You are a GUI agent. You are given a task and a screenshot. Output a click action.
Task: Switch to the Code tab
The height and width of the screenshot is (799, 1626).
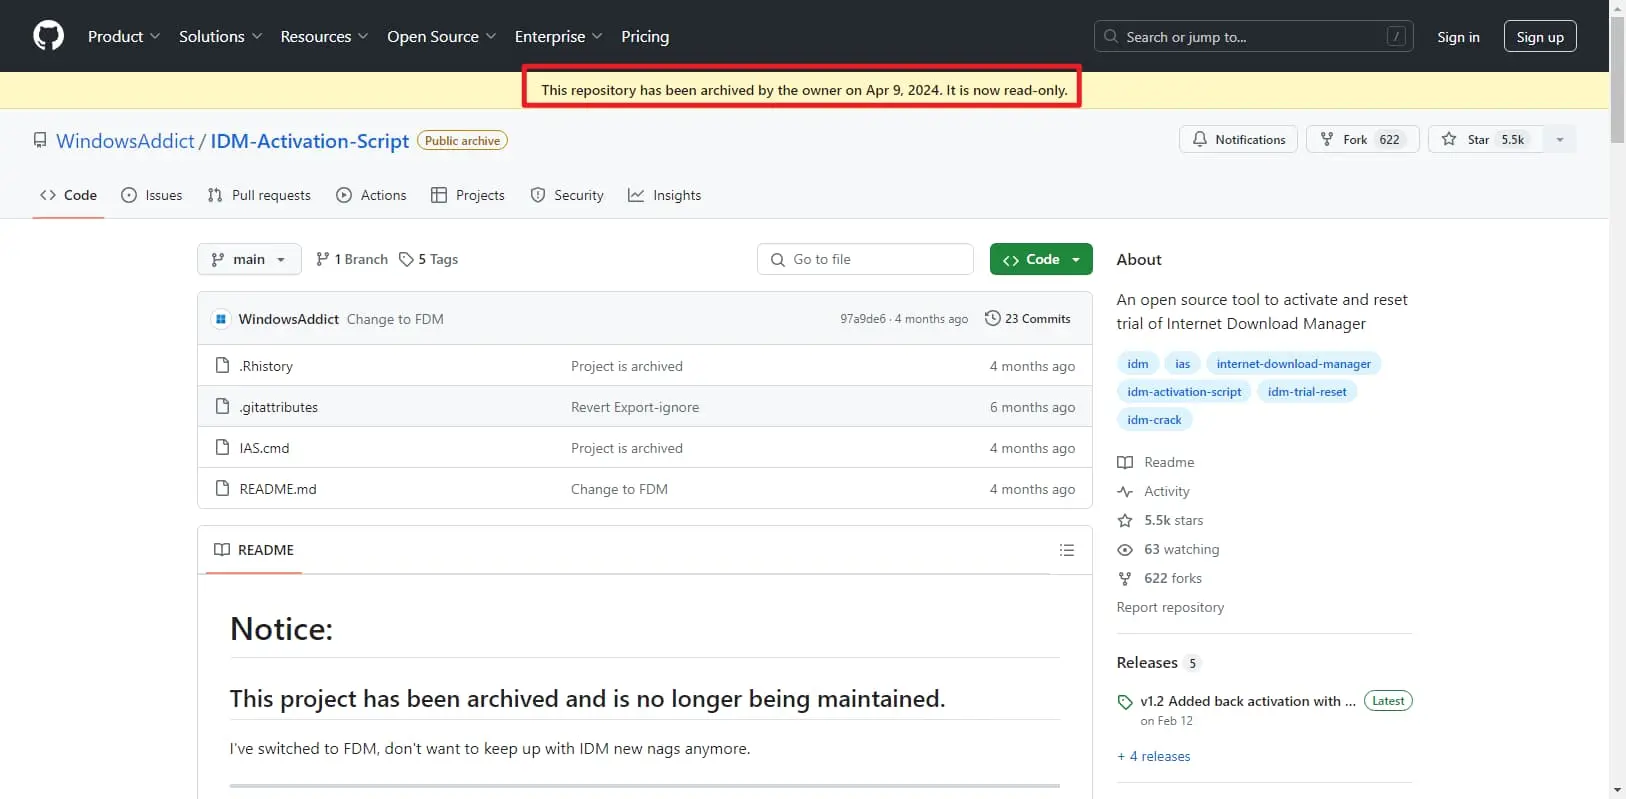[x=68, y=195]
